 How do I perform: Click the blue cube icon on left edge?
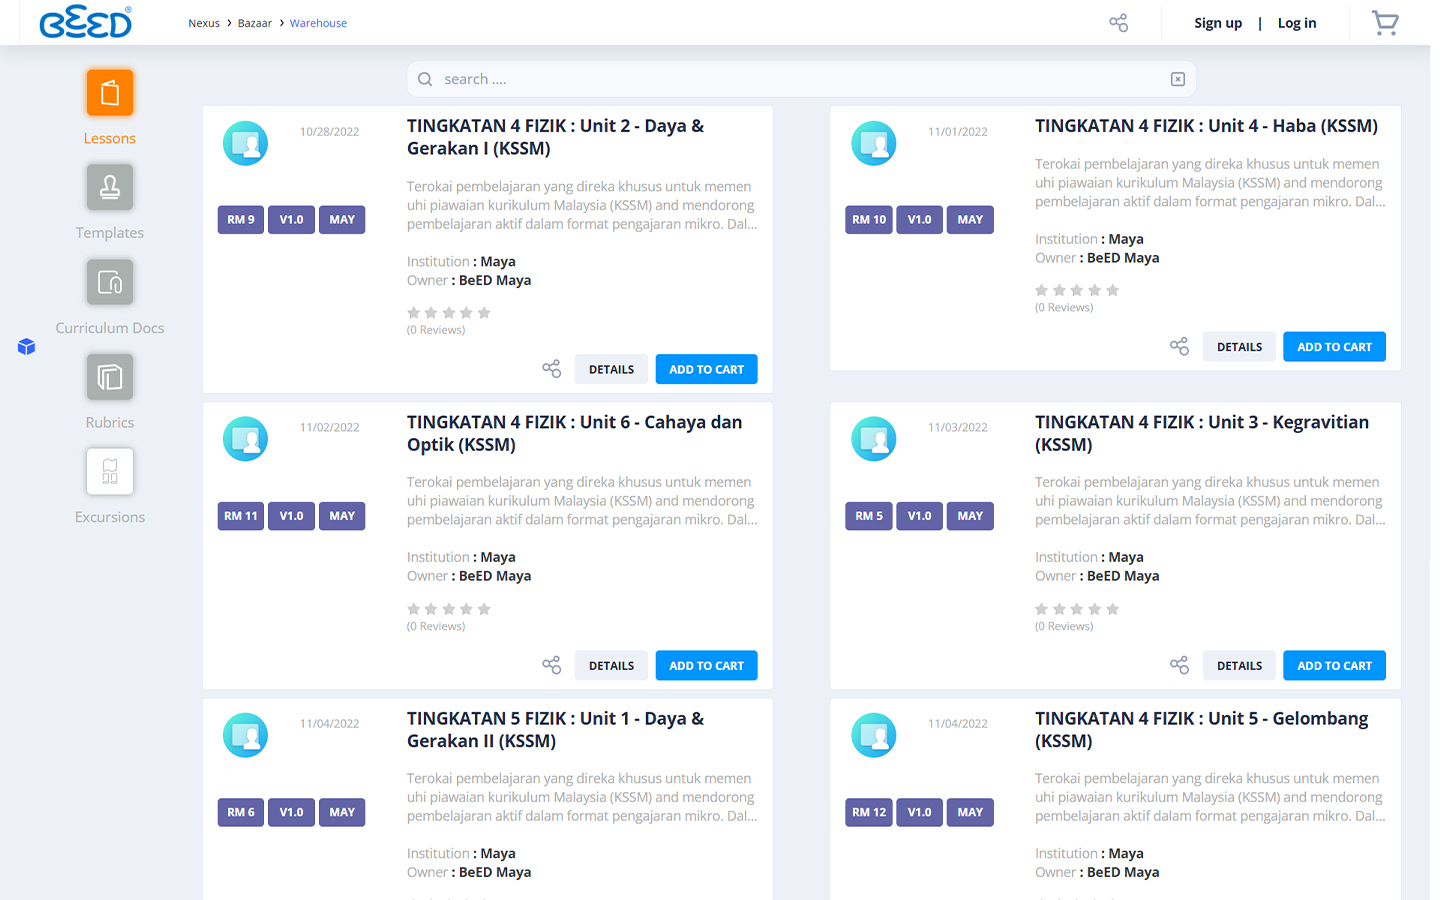tap(26, 347)
